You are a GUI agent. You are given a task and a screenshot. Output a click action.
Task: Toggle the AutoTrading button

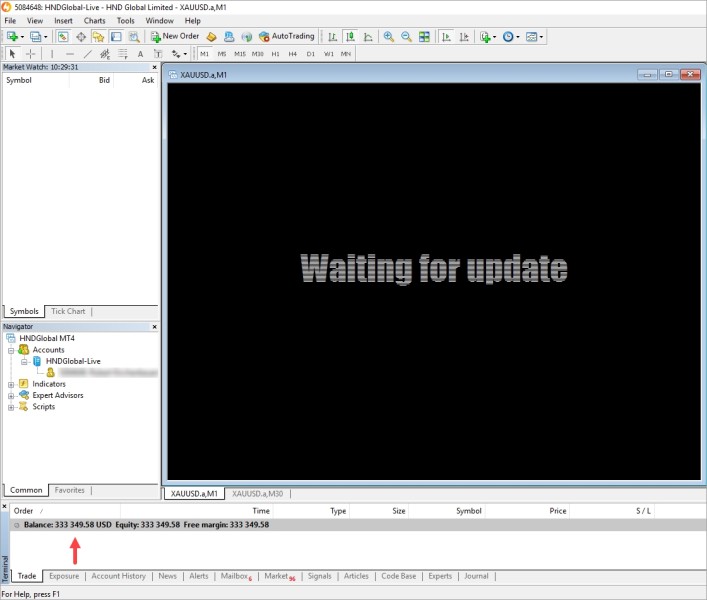click(287, 37)
